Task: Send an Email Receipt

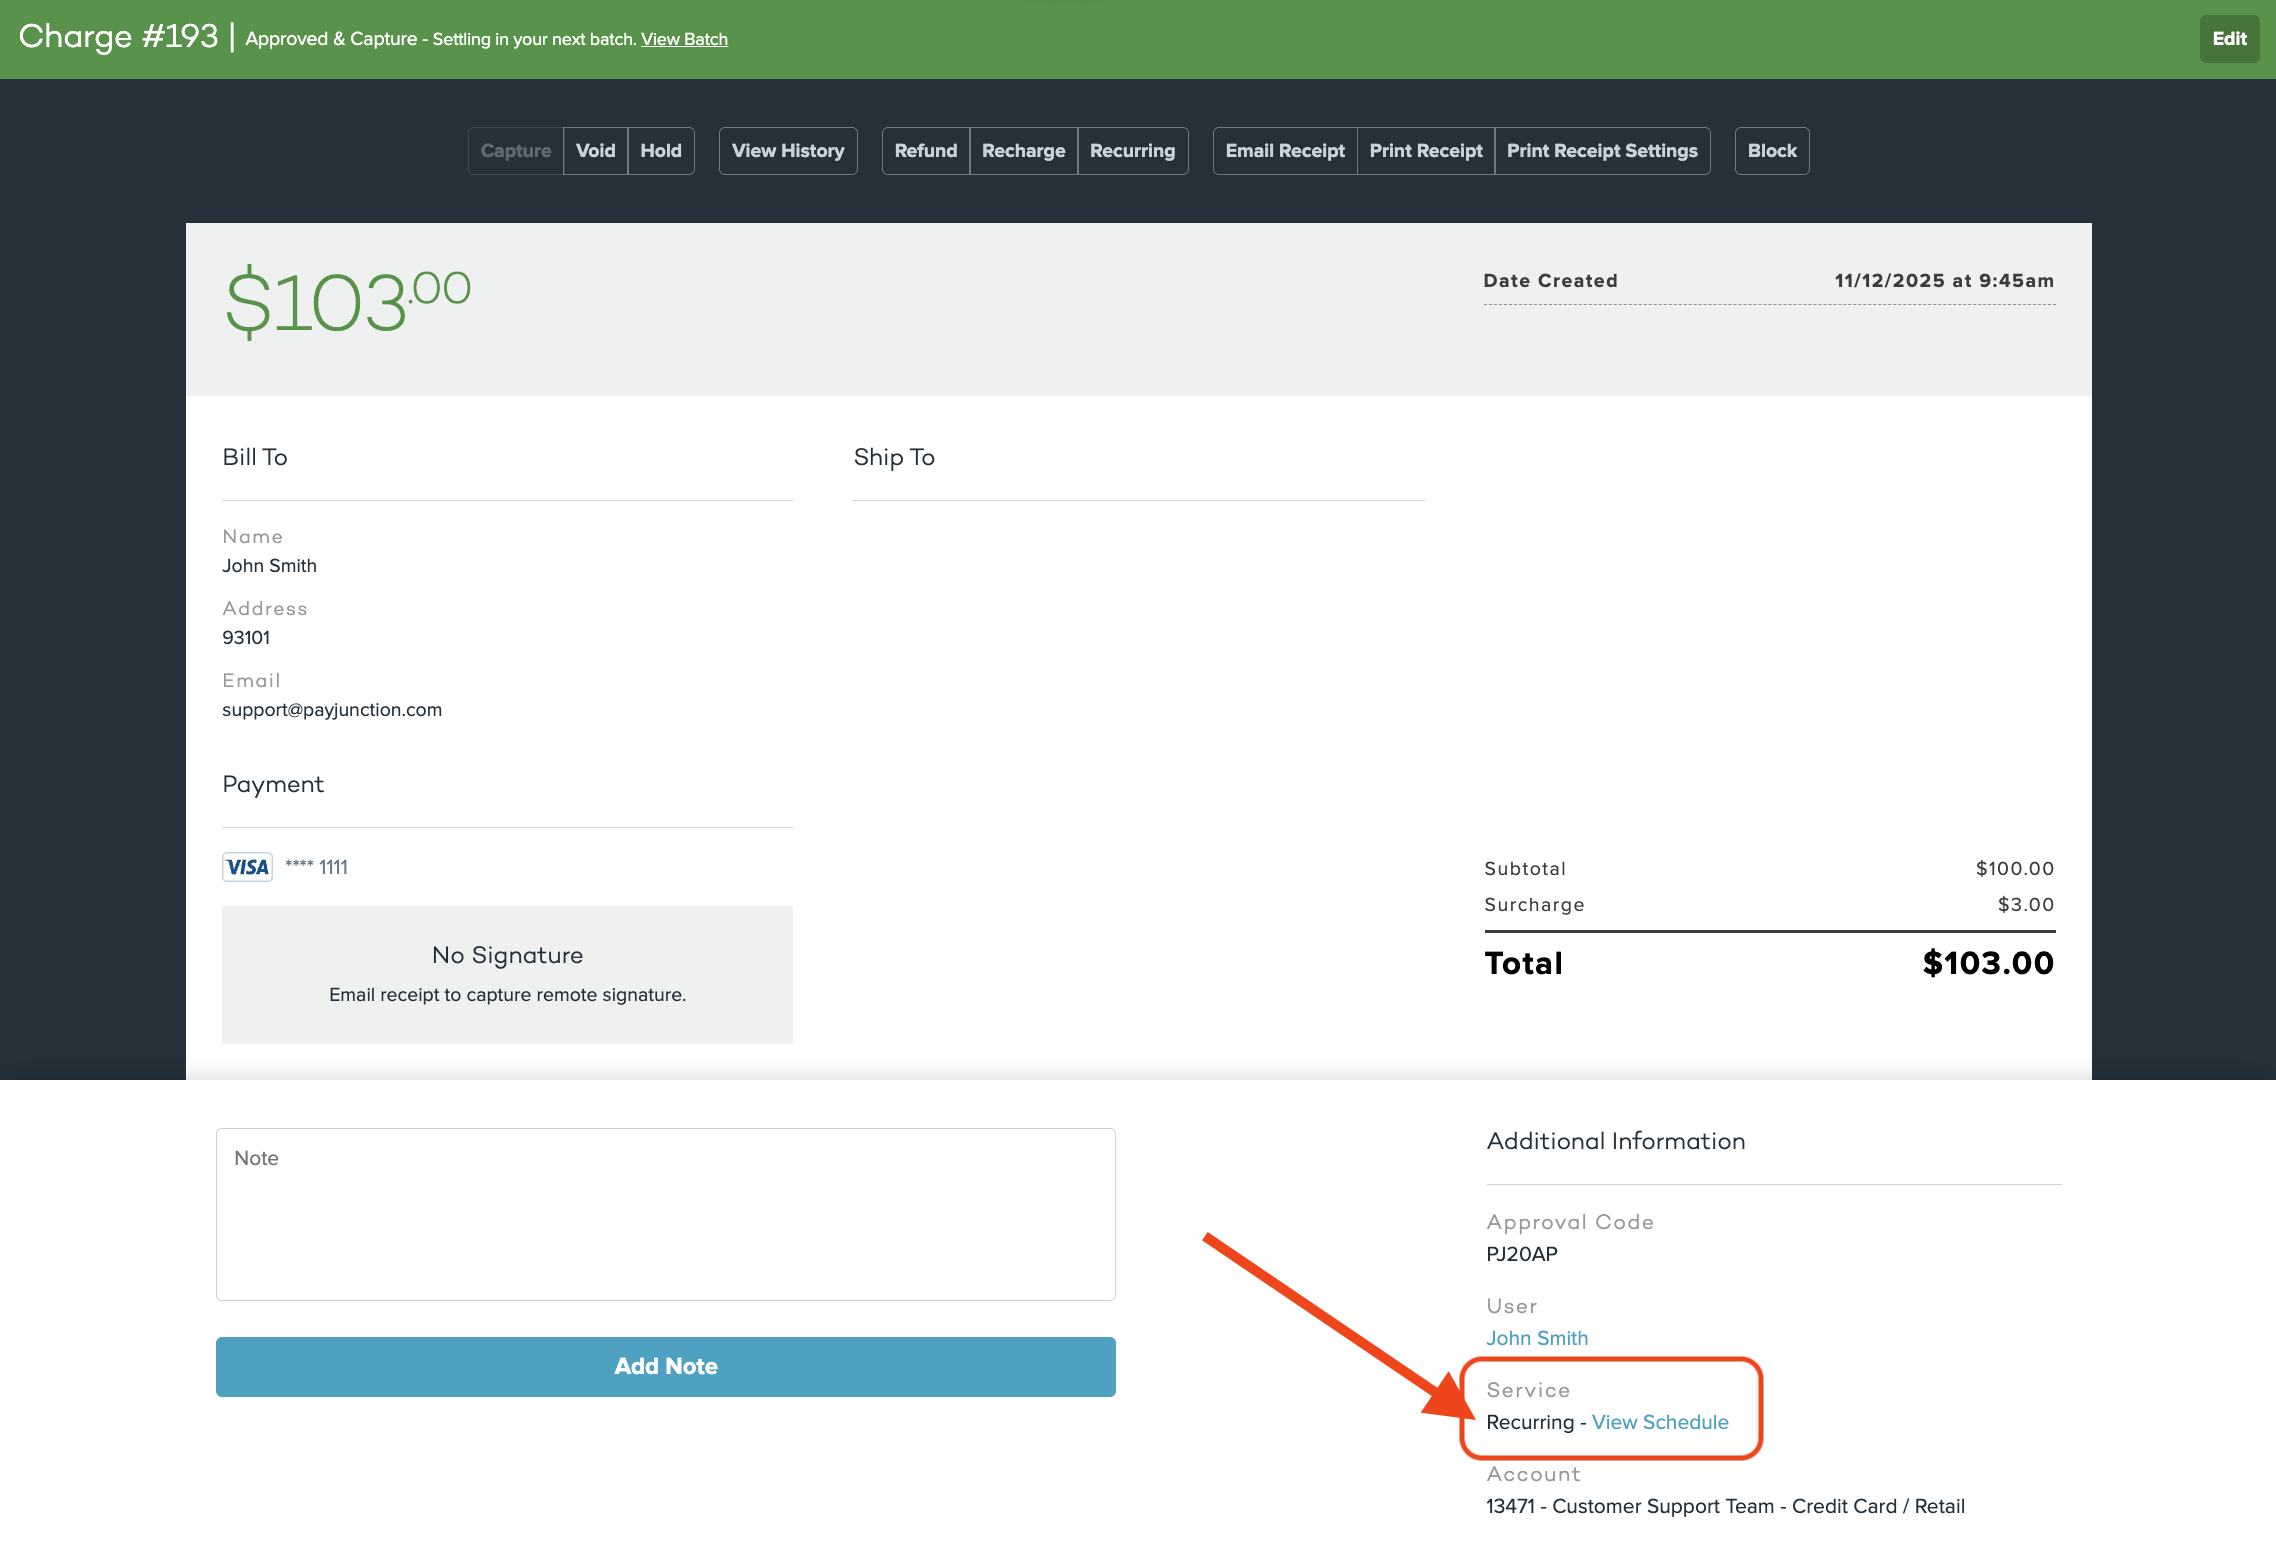Action: [x=1285, y=151]
